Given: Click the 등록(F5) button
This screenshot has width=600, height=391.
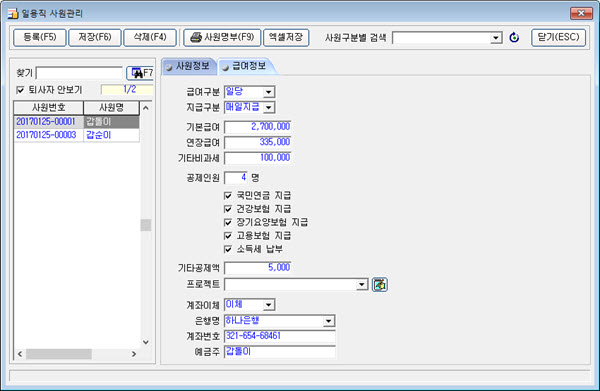Looking at the screenshot, I should click(x=40, y=37).
